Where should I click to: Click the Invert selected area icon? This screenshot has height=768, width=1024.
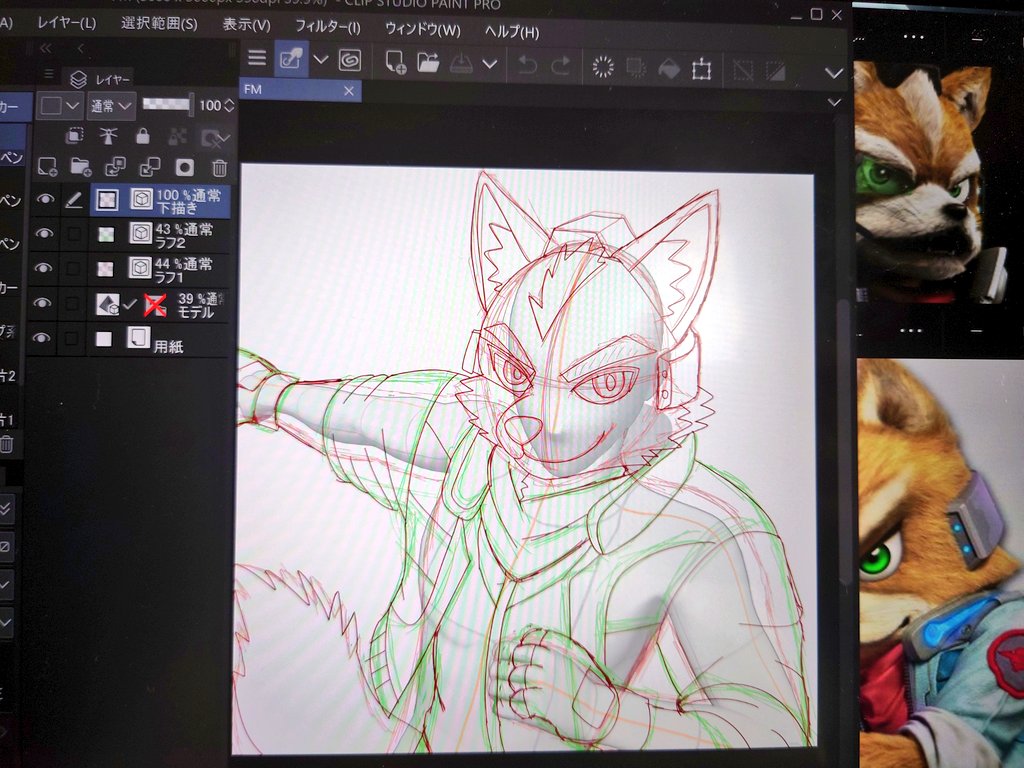(x=775, y=70)
